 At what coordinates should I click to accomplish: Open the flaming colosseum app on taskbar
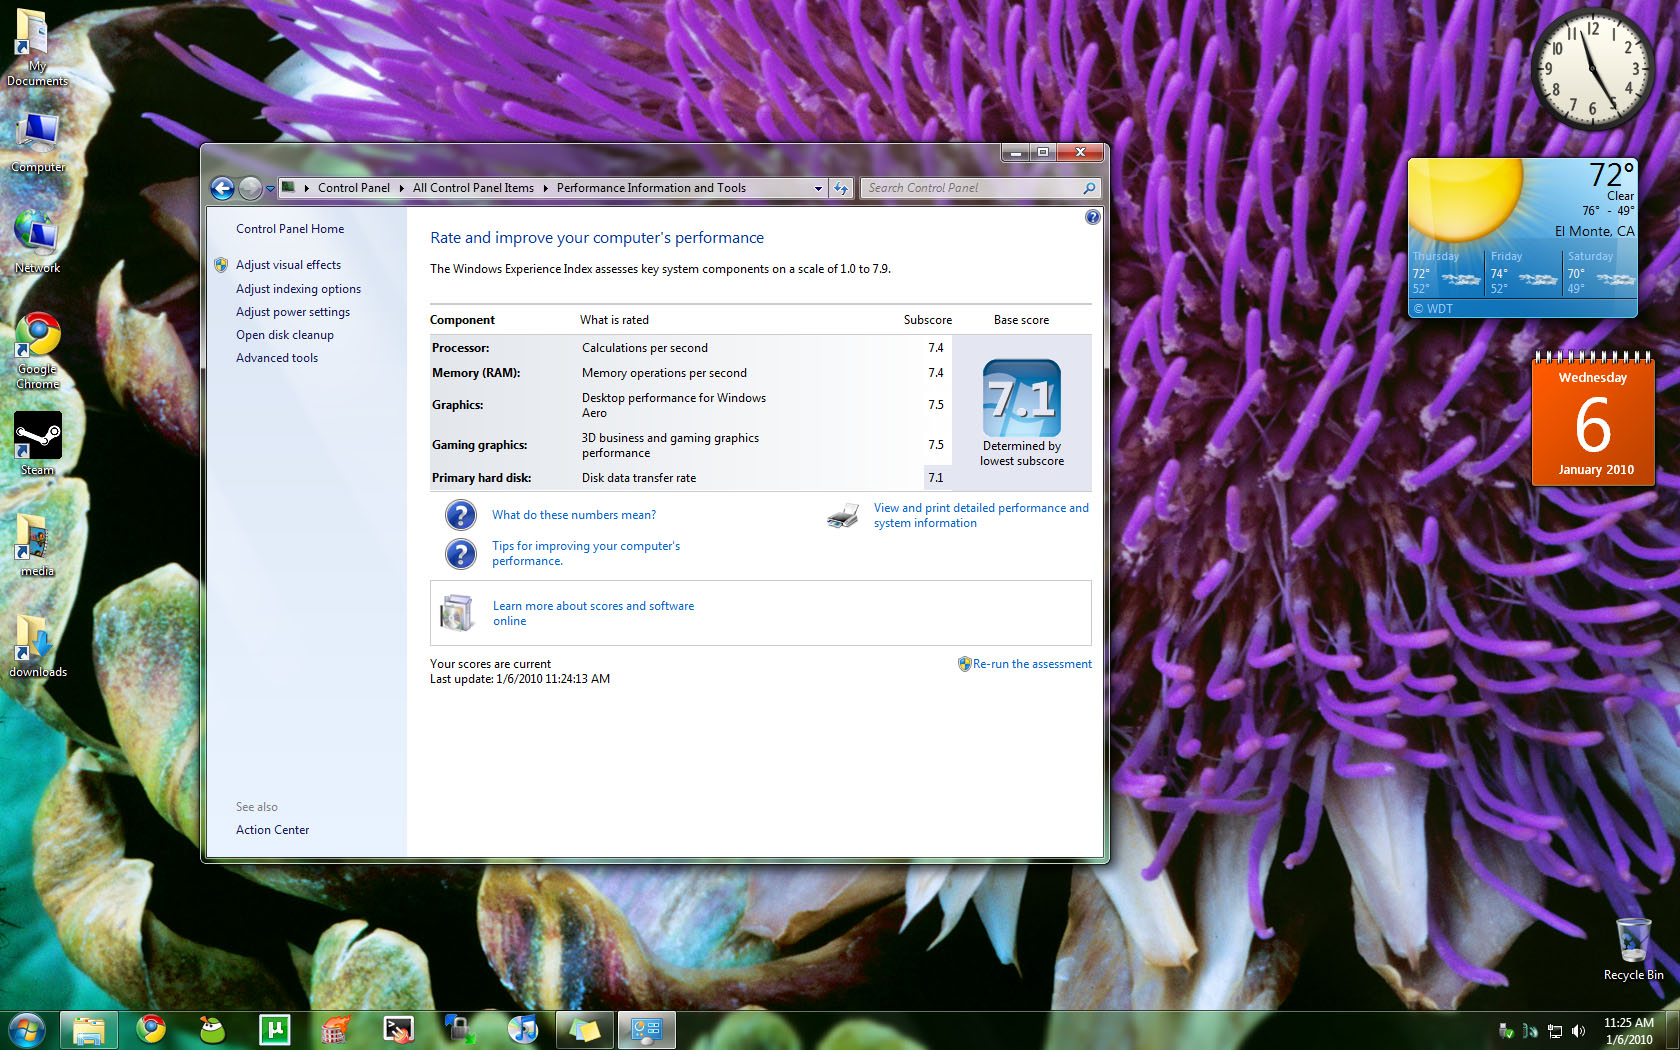click(336, 1029)
